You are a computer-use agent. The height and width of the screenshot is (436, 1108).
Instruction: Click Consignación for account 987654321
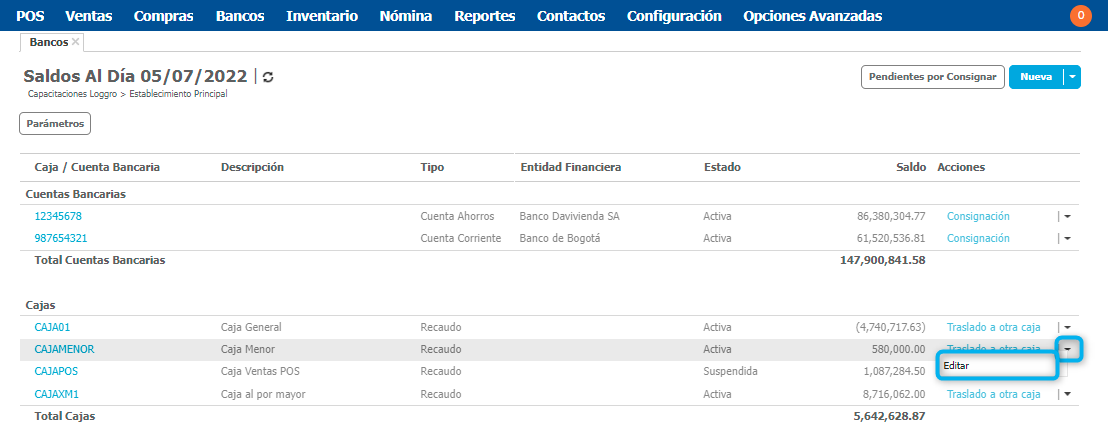[x=978, y=239]
